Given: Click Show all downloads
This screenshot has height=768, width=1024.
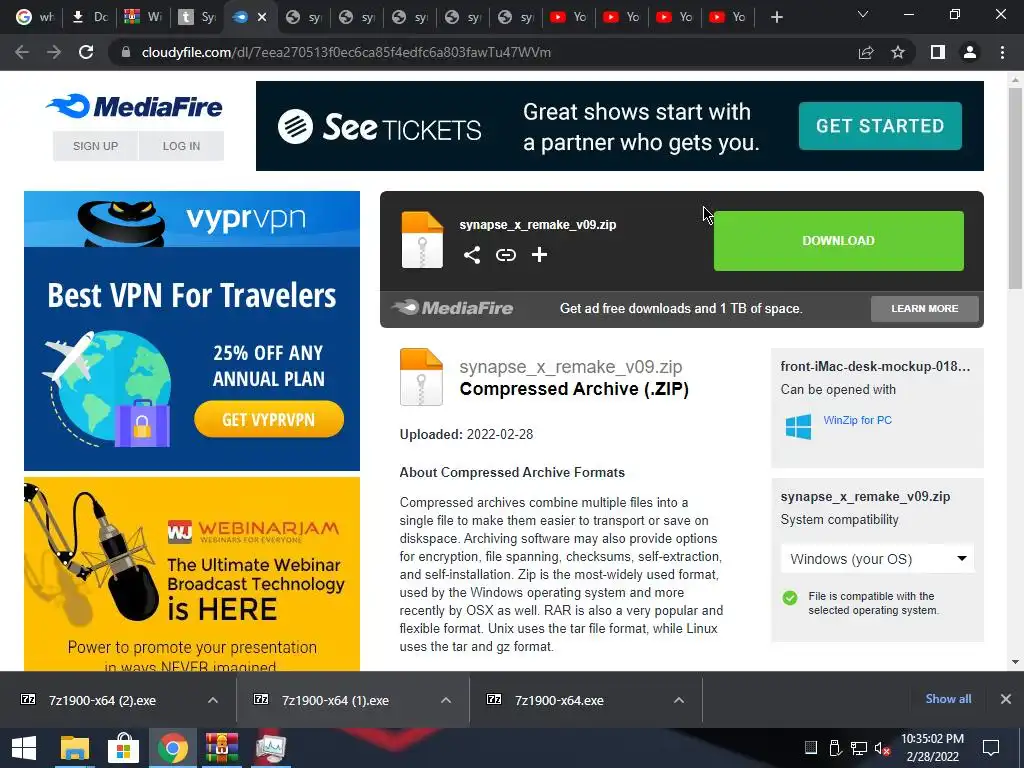Looking at the screenshot, I should click(948, 699).
